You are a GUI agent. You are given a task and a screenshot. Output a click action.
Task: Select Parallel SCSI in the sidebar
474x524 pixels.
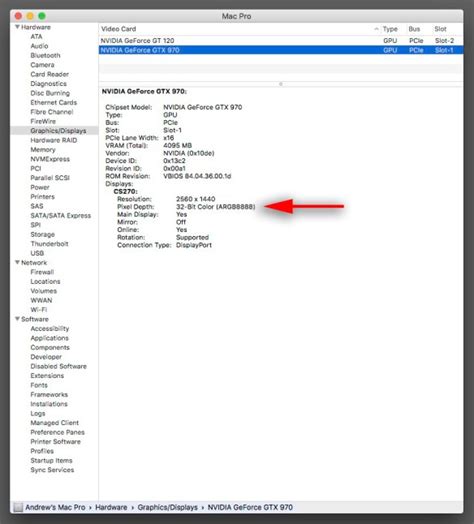point(50,178)
